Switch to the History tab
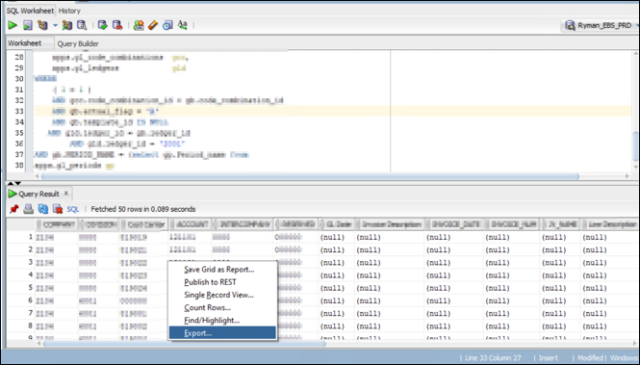 point(69,11)
